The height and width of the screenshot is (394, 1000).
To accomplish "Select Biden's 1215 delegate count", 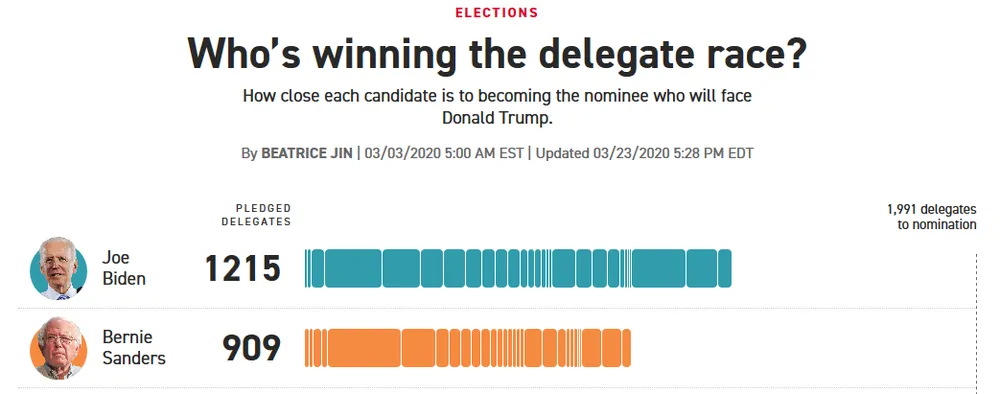I will click(x=243, y=268).
